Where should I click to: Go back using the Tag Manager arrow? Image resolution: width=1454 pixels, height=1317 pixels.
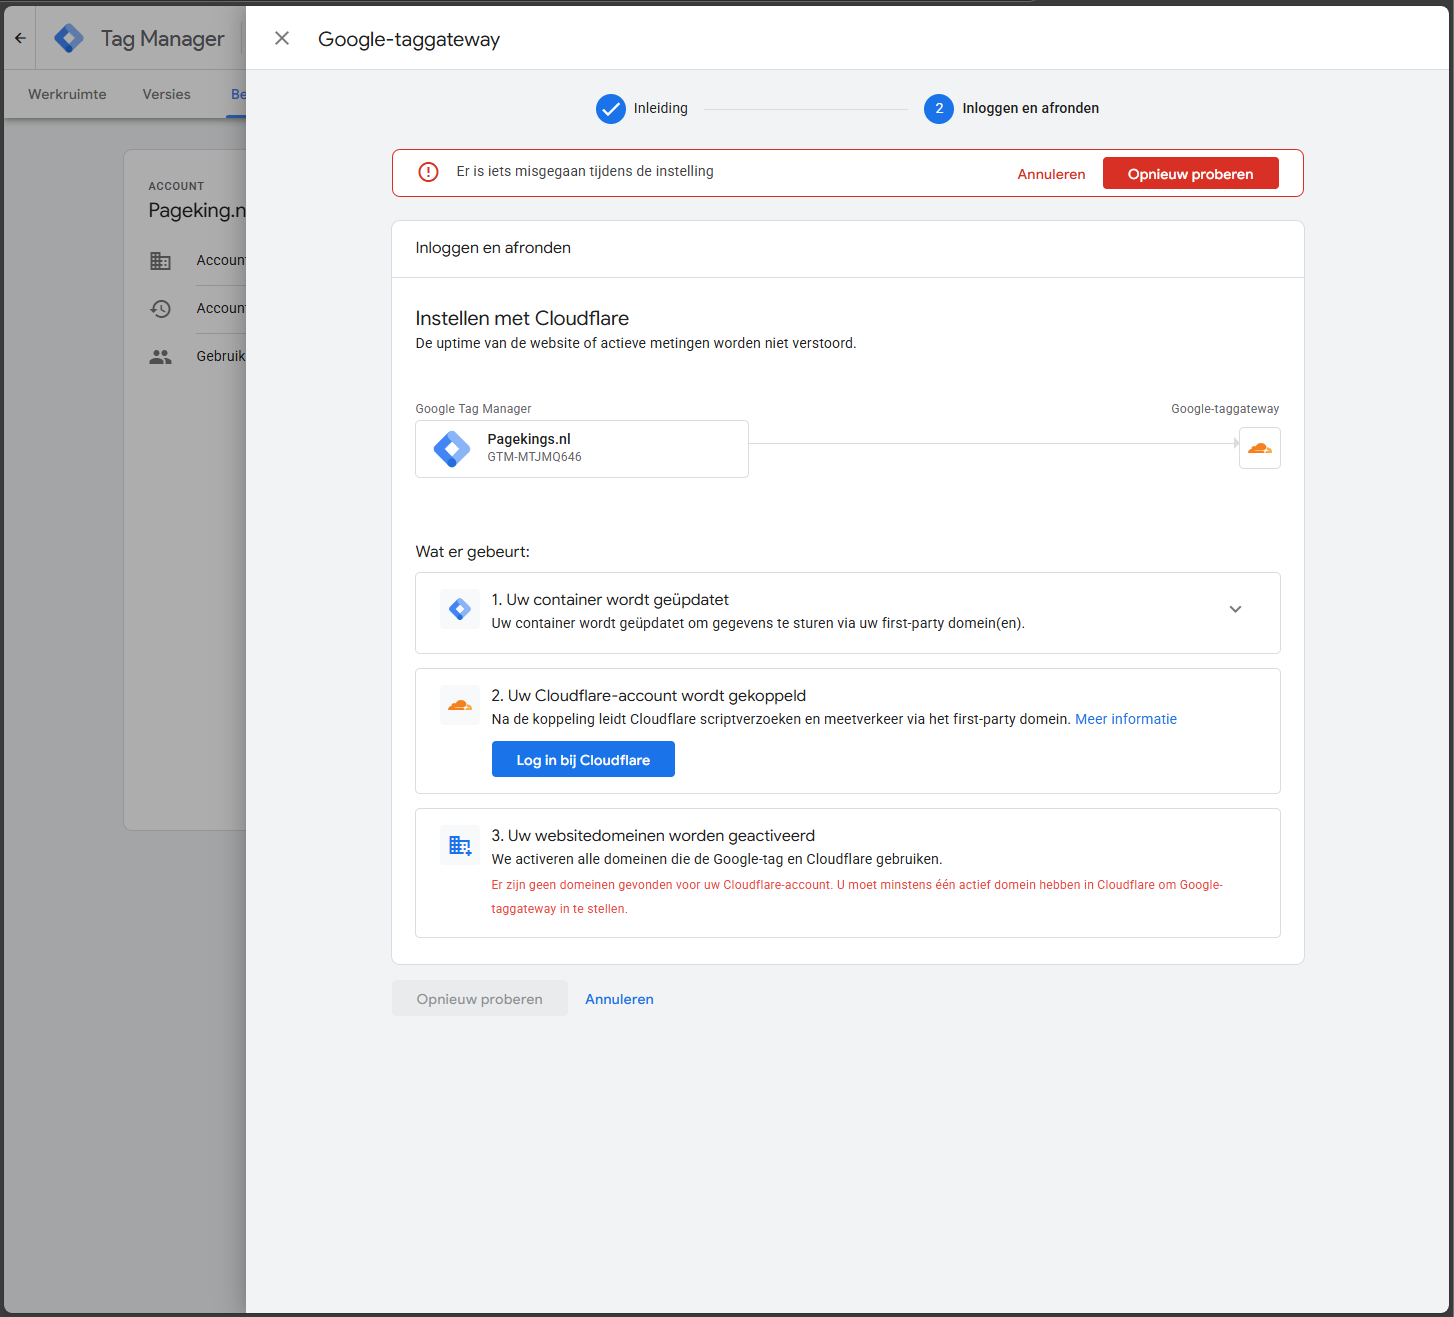[x=20, y=38]
